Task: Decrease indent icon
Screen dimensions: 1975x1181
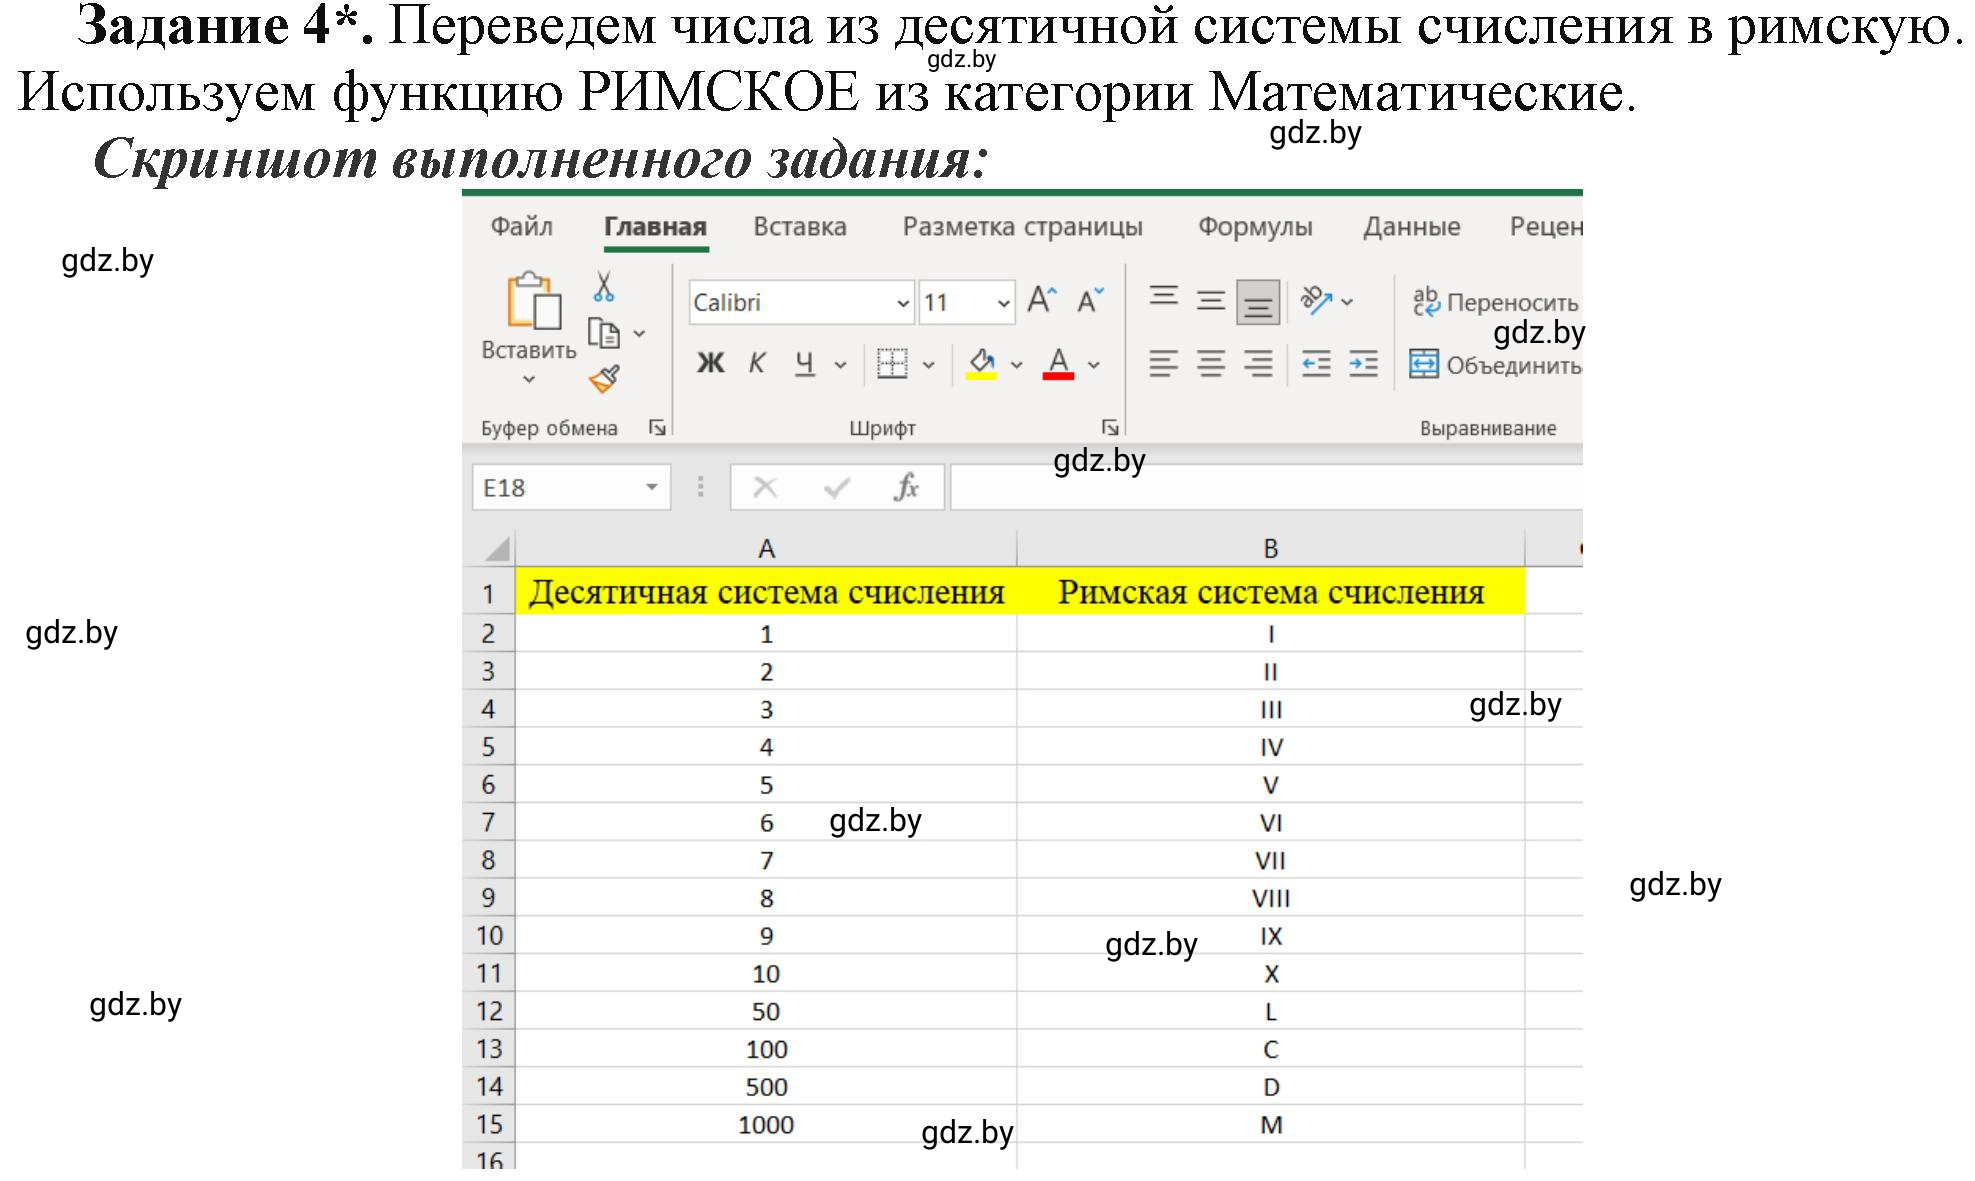Action: (x=1316, y=364)
